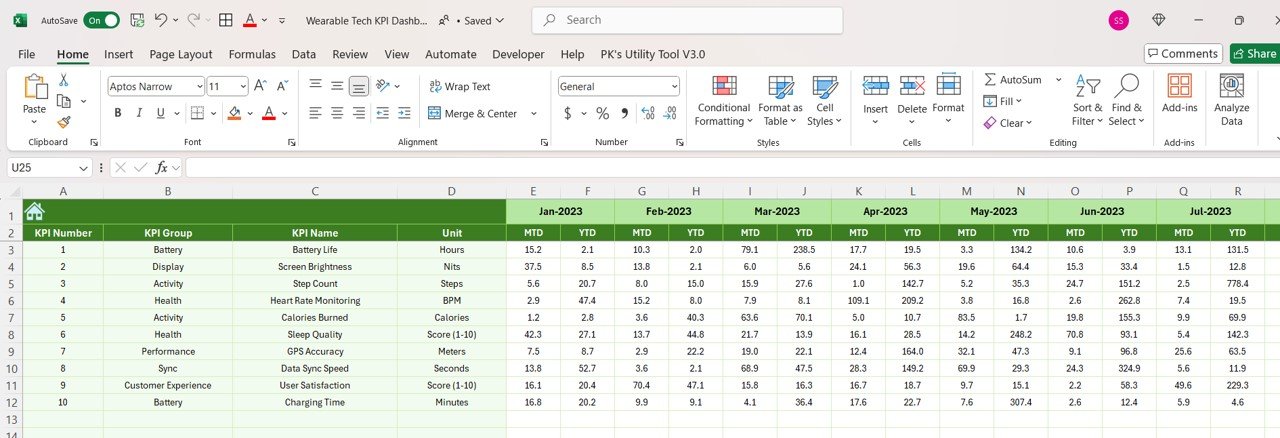Click the Merge & Center button
This screenshot has height=438, width=1280.
click(x=472, y=113)
